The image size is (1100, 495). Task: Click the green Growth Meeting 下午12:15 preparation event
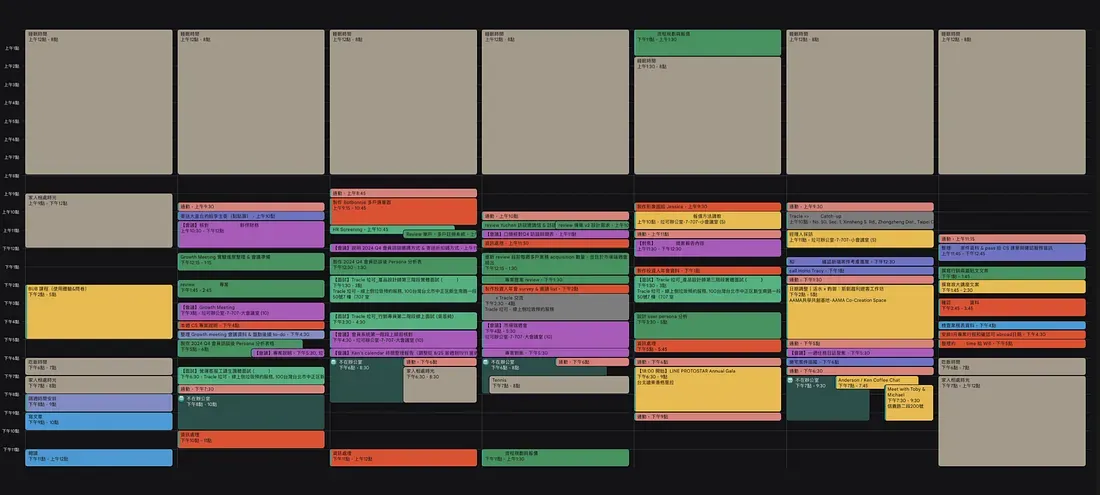(250, 261)
